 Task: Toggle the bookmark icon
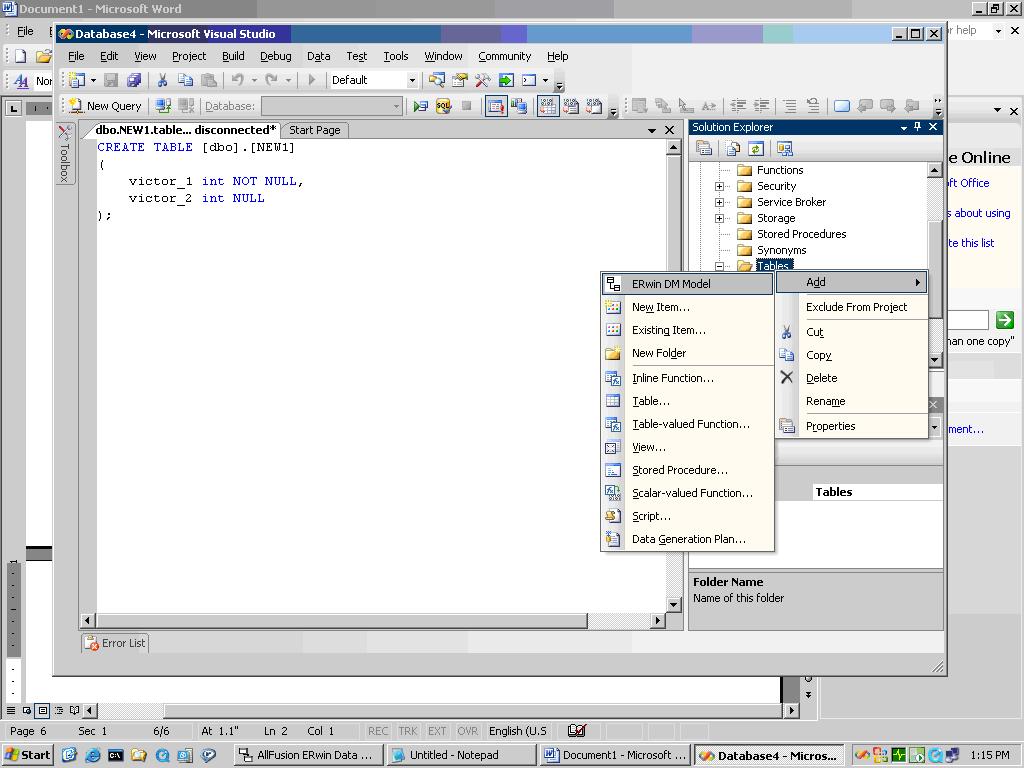click(x=842, y=106)
